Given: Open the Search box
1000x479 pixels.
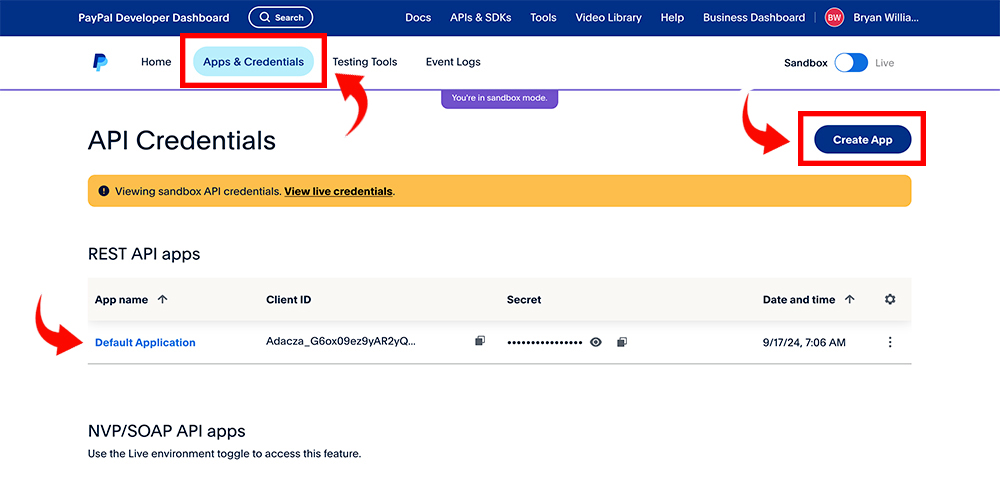Looking at the screenshot, I should coord(281,18).
